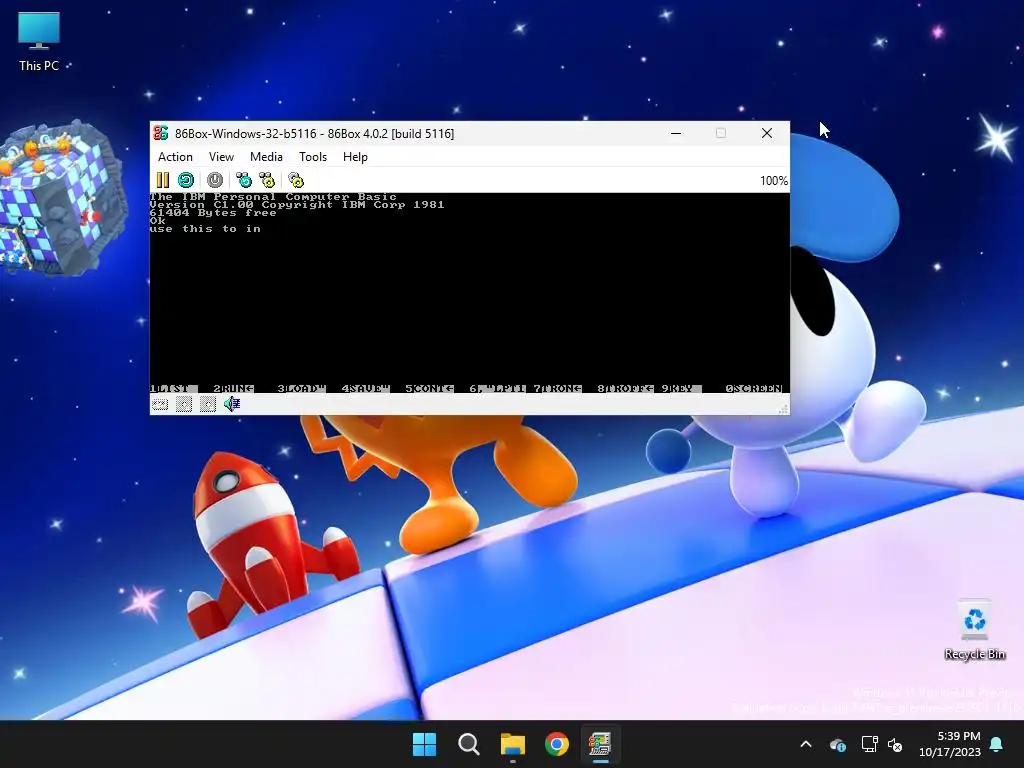Expand the hidden system tray icons chevron
Viewport: 1024px width, 768px height.
(x=806, y=744)
